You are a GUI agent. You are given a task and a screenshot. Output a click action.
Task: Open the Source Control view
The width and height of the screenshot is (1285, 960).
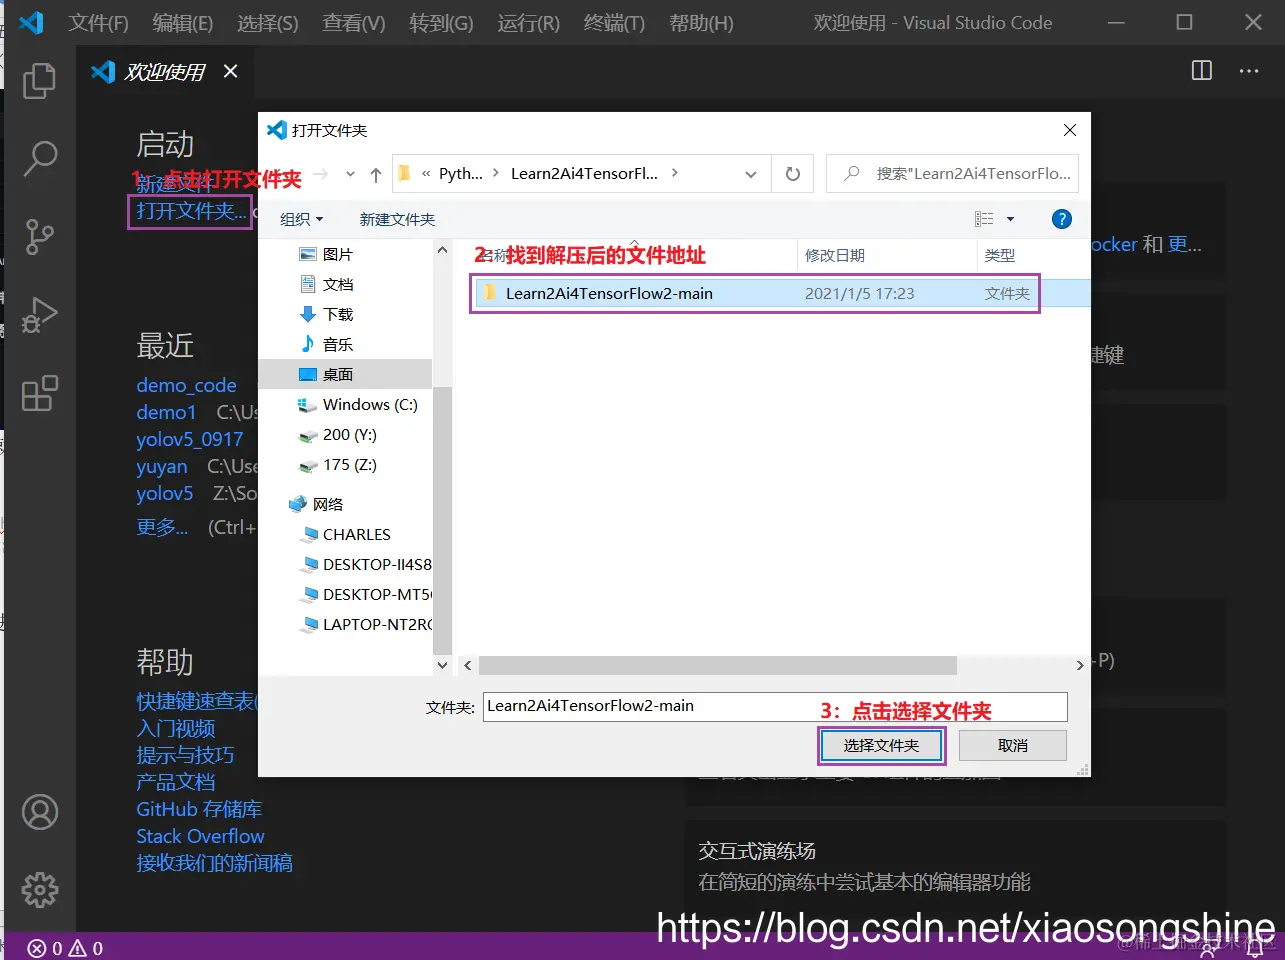click(39, 236)
